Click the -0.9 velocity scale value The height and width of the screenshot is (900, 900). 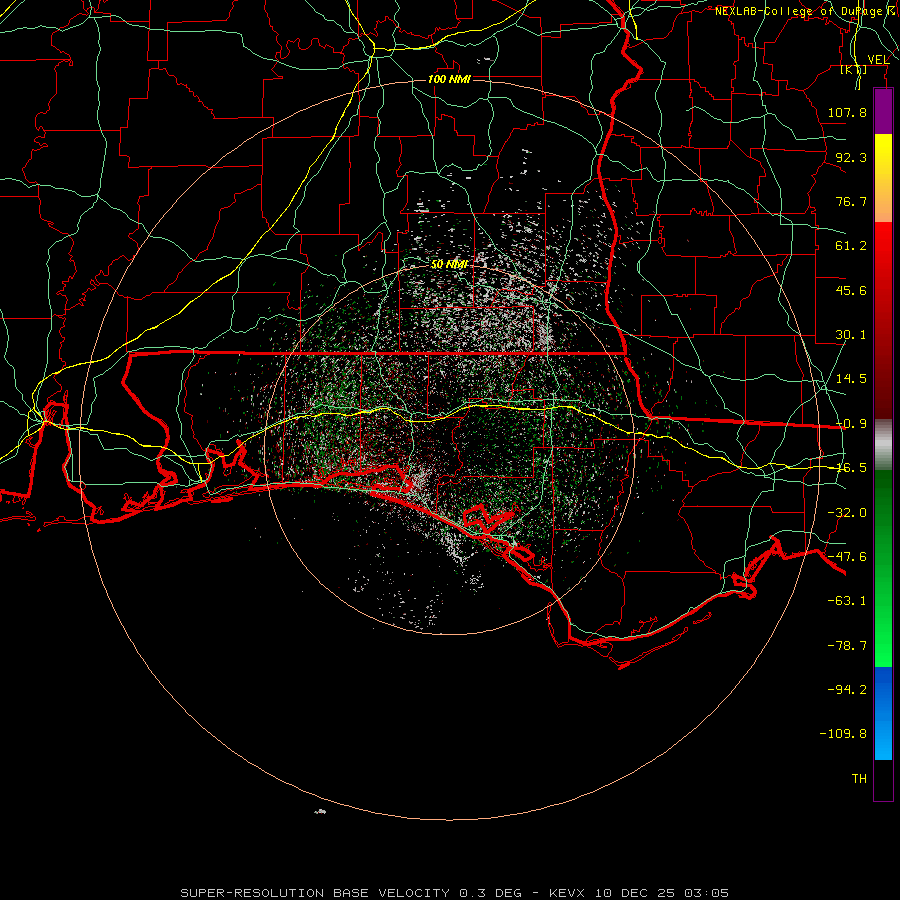click(x=851, y=424)
